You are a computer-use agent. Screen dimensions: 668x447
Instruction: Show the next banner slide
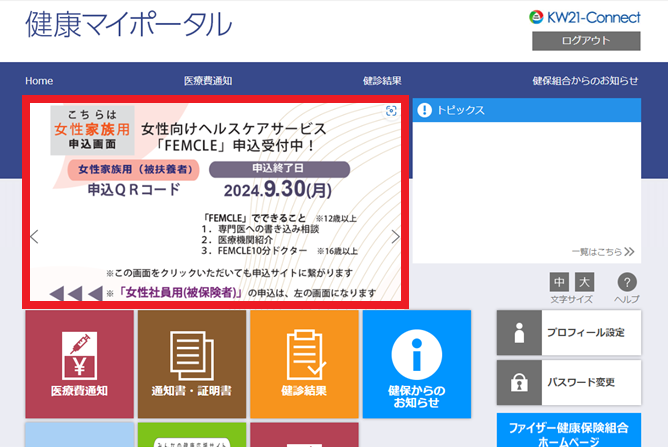(x=395, y=236)
